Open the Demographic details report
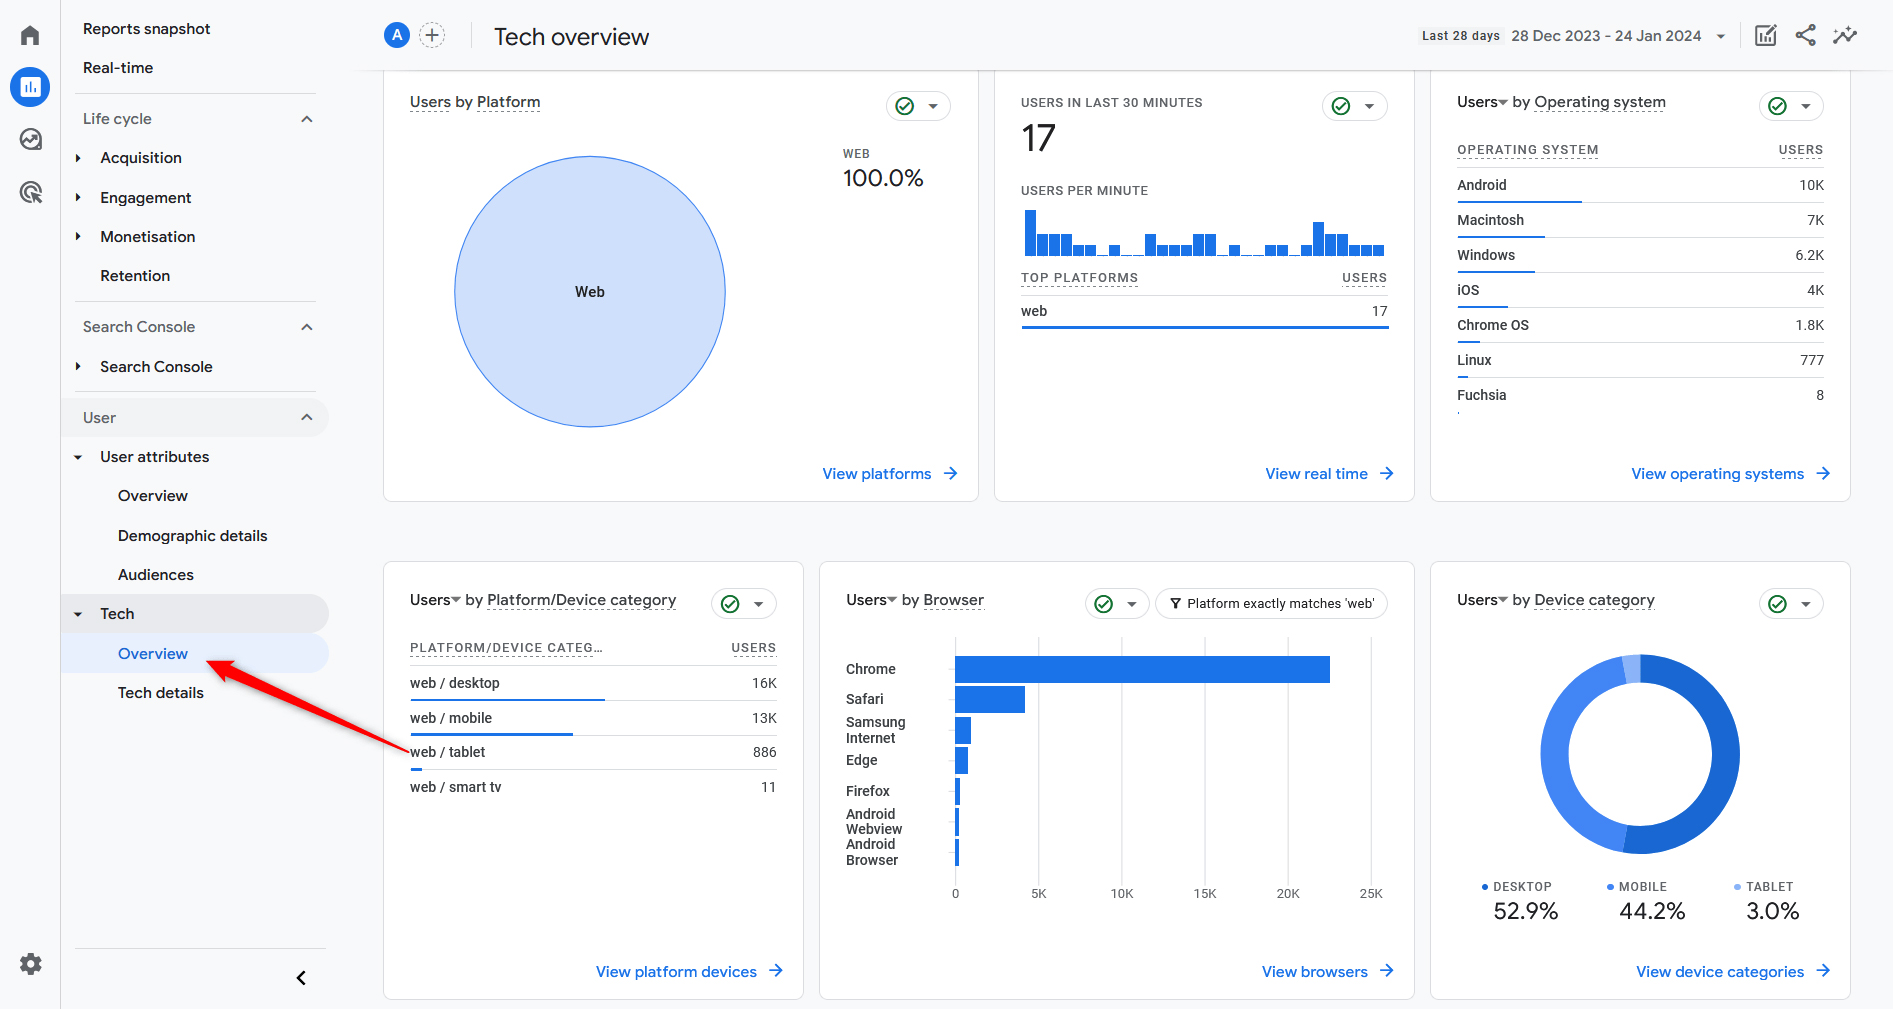1893x1009 pixels. coord(192,535)
